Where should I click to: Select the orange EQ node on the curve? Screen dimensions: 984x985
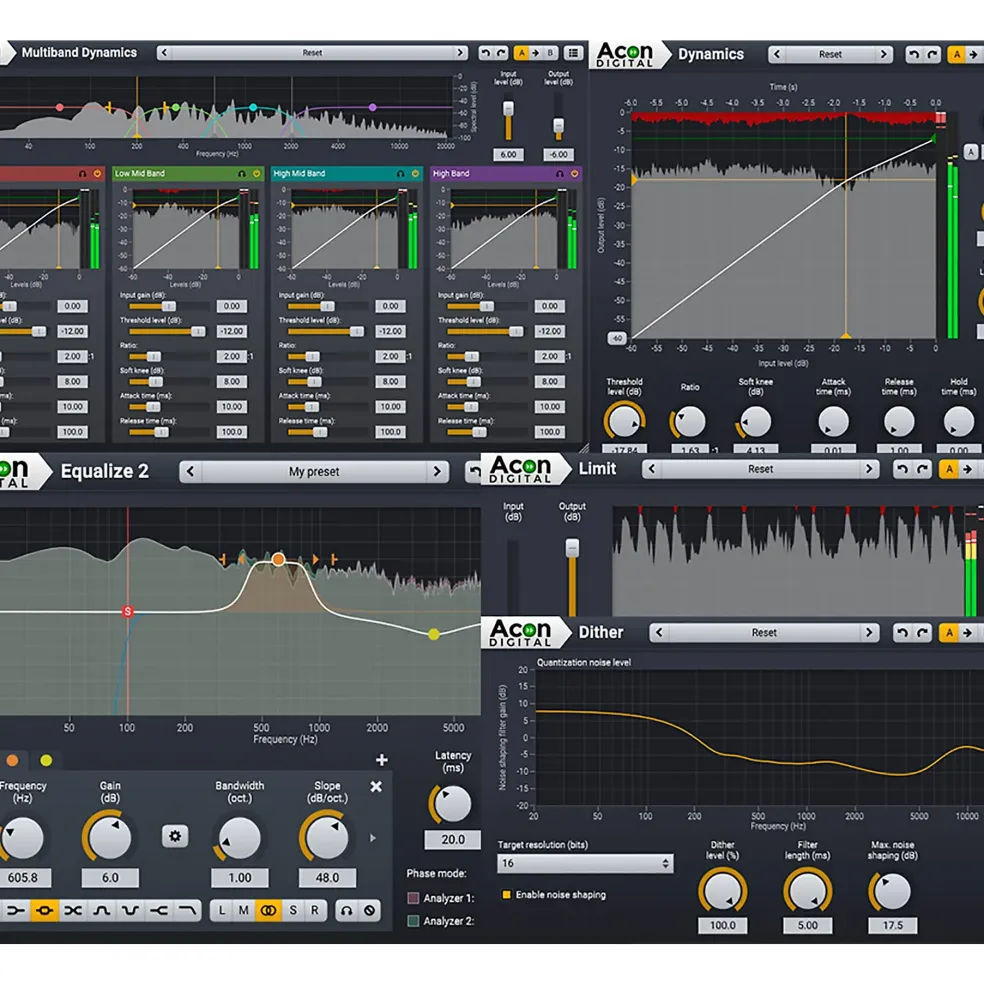pos(278,559)
